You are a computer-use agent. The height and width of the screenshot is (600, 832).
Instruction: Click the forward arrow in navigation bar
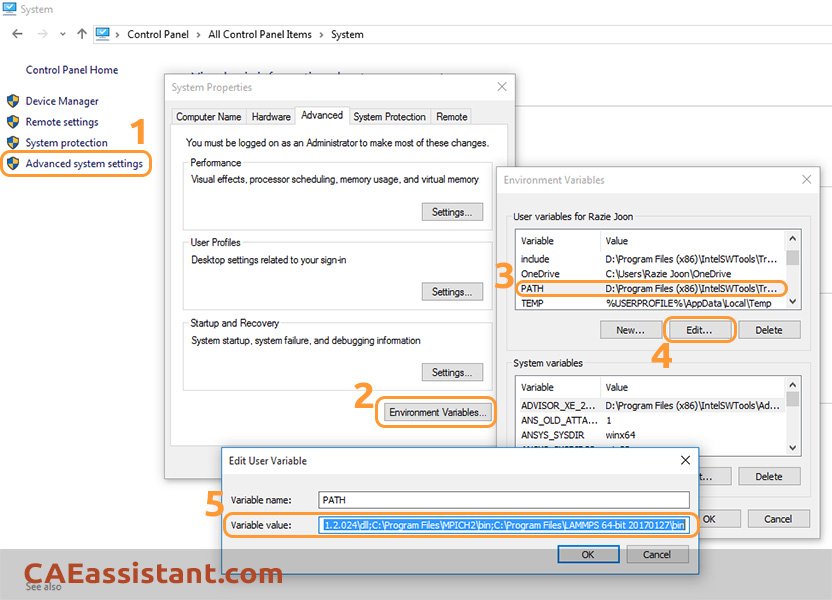pyautogui.click(x=42, y=34)
